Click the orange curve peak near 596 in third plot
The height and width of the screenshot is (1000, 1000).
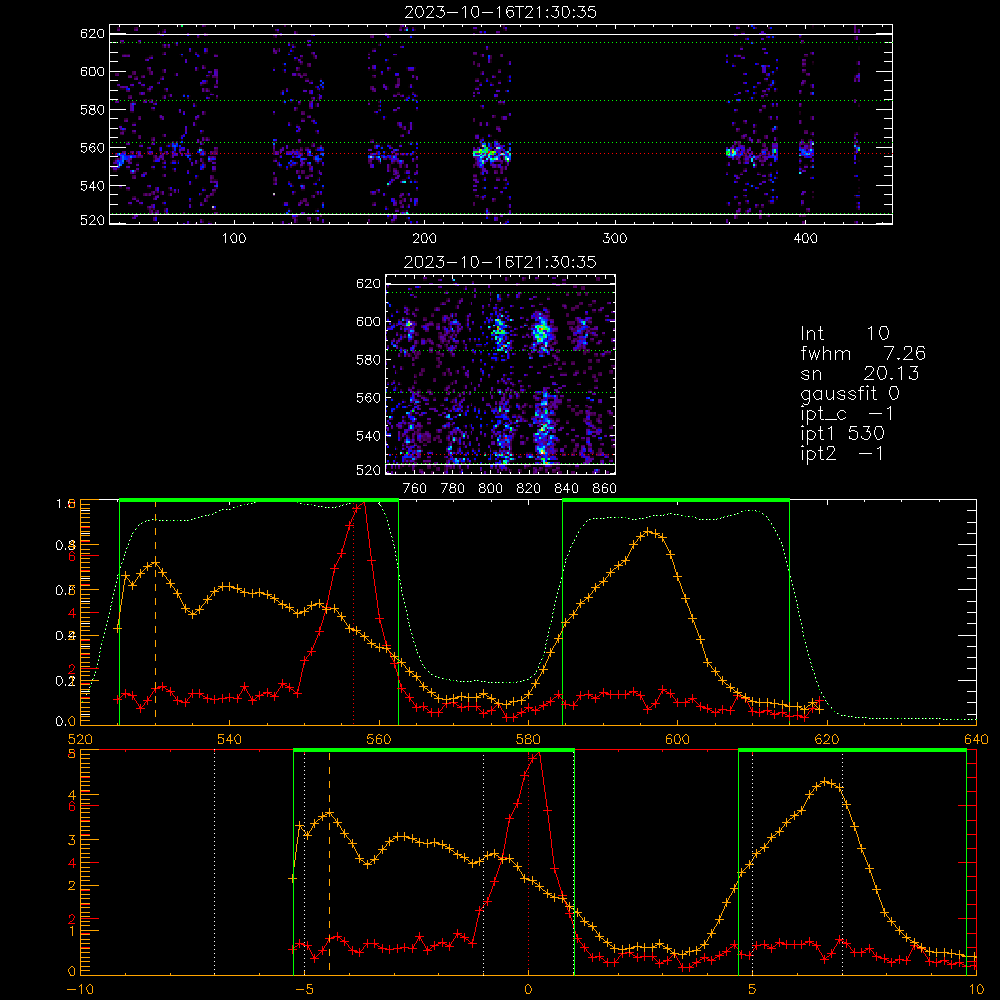(650, 531)
